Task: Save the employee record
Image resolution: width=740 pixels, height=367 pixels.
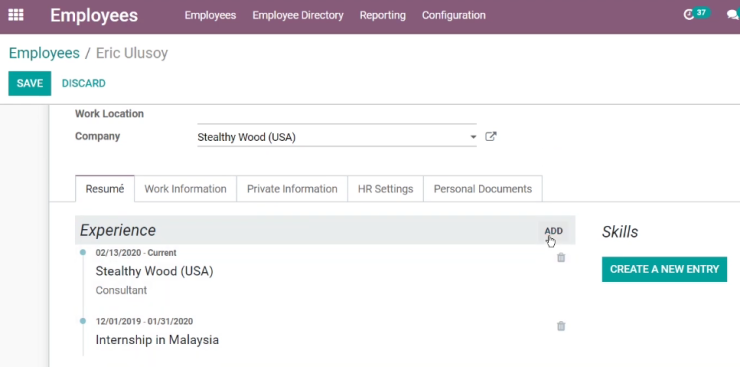Action: pyautogui.click(x=30, y=83)
